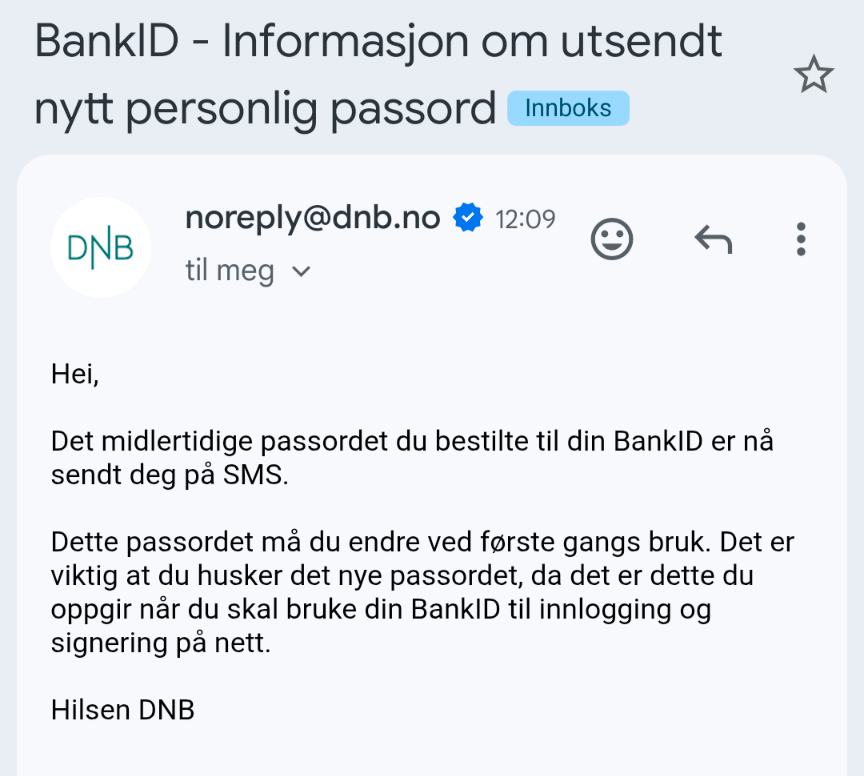864x776 pixels.
Task: Click the Innboks label chip
Action: (x=568, y=108)
